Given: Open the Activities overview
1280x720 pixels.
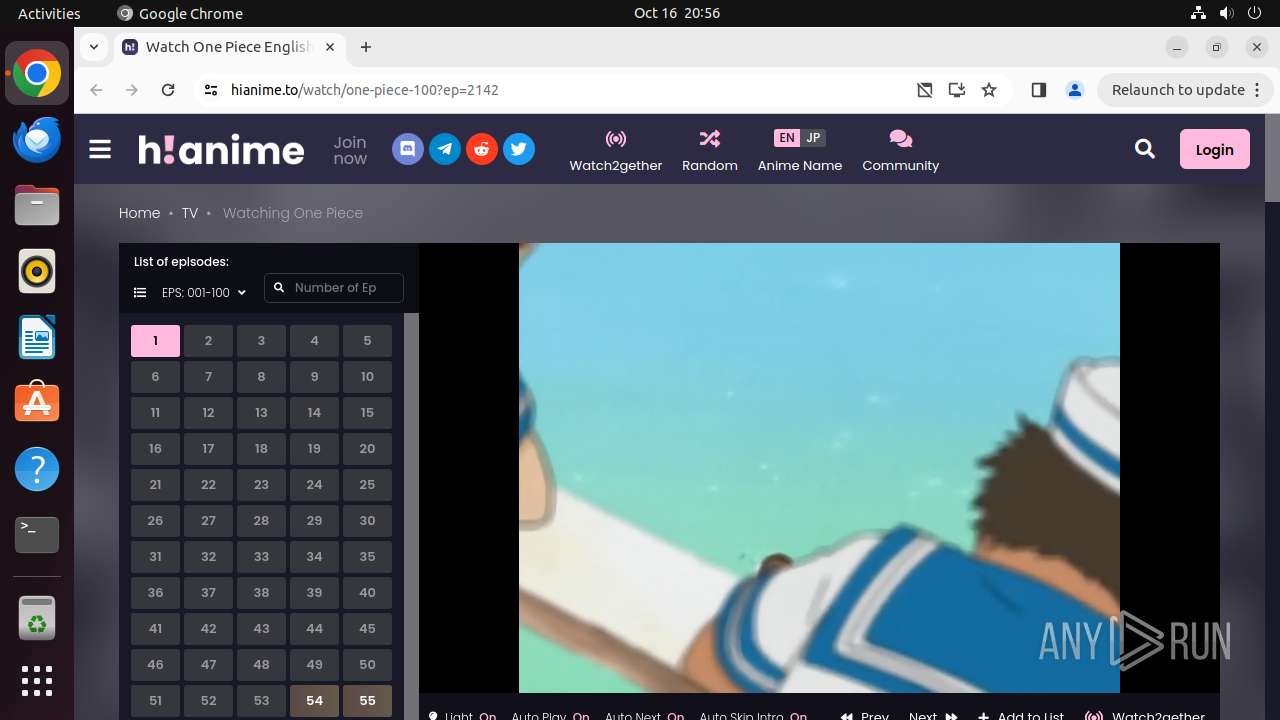Looking at the screenshot, I should [x=49, y=13].
